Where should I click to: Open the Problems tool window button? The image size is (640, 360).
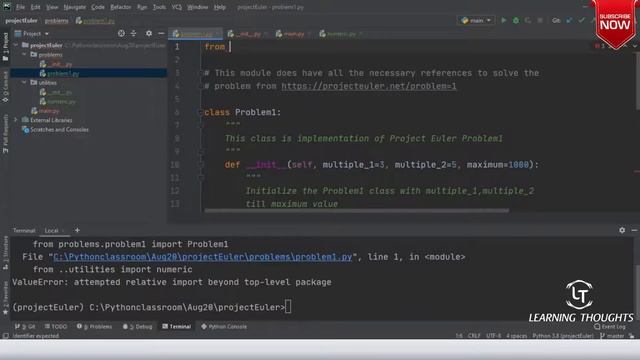(94, 327)
